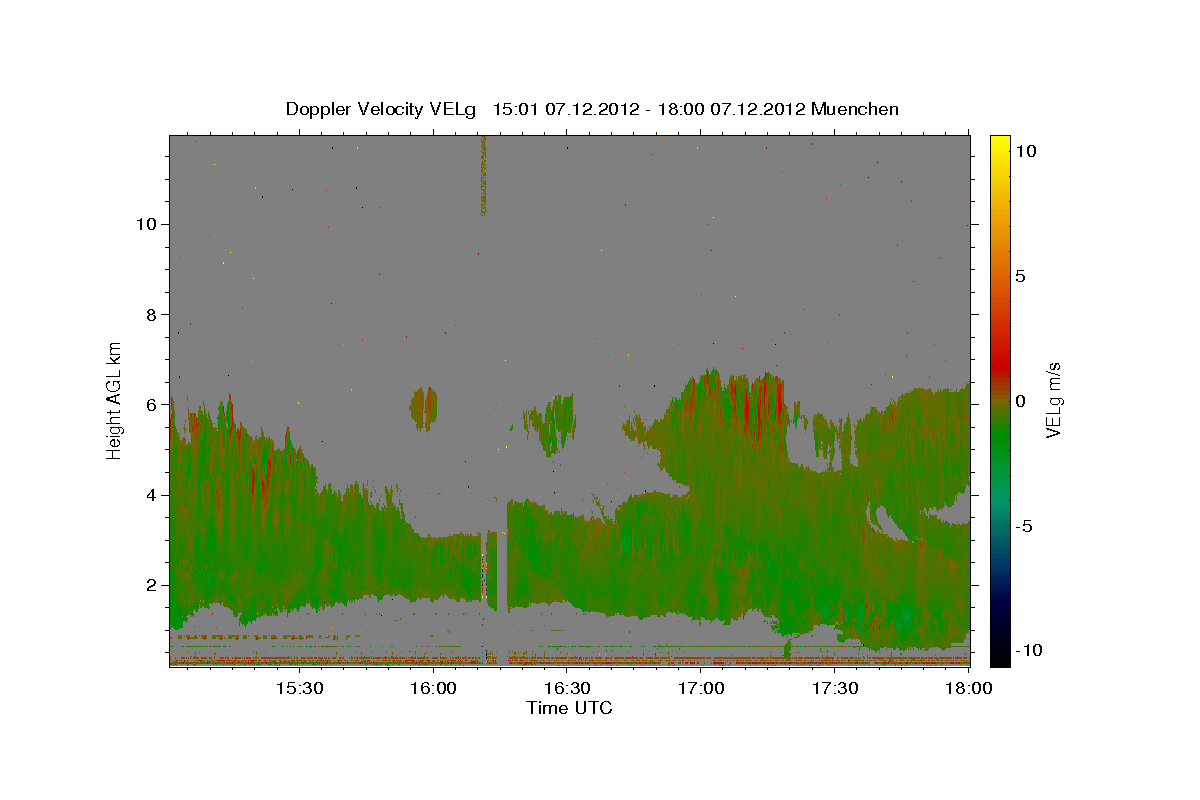Click the 16:00 time tick label
Viewport: 1200px width, 800px height.
[433, 689]
